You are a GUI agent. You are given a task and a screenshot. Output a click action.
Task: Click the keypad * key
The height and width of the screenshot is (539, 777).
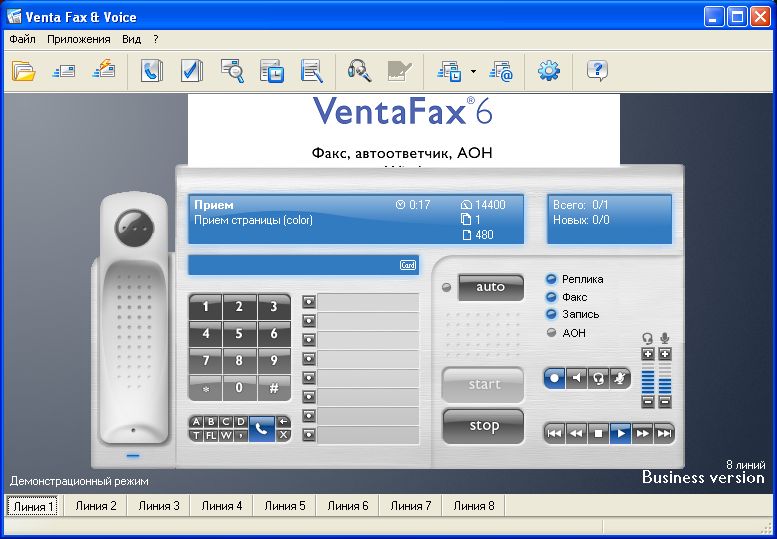pos(205,387)
